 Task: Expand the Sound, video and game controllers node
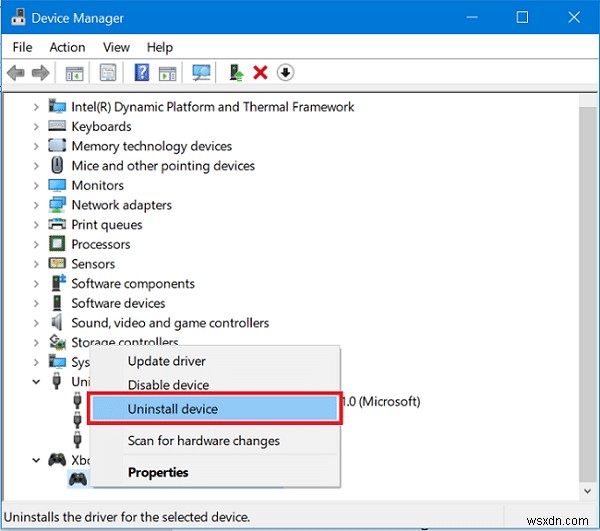point(36,323)
